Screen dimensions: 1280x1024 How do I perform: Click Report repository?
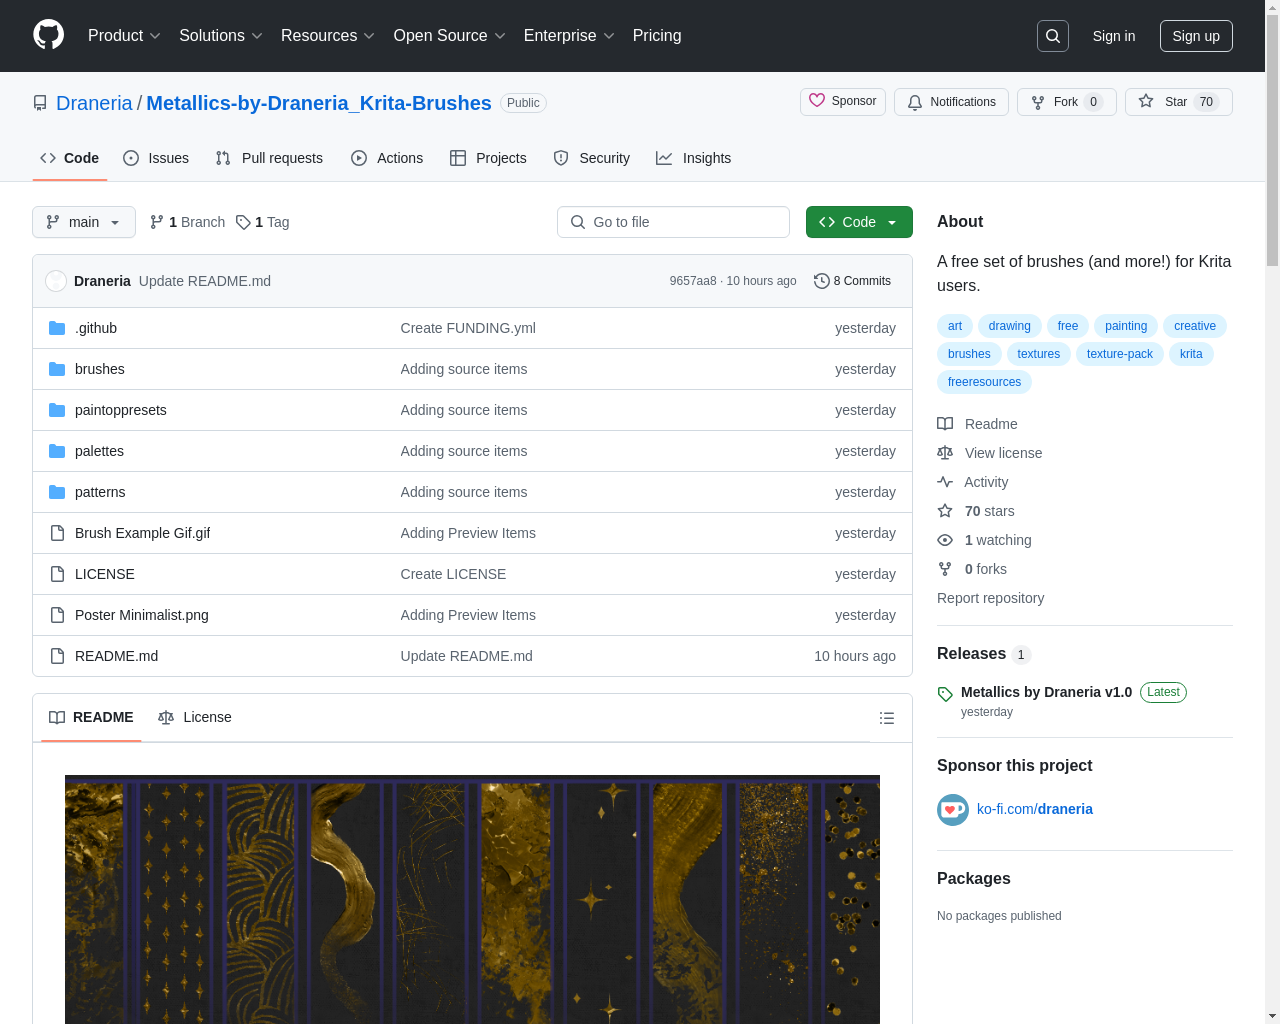coord(990,598)
